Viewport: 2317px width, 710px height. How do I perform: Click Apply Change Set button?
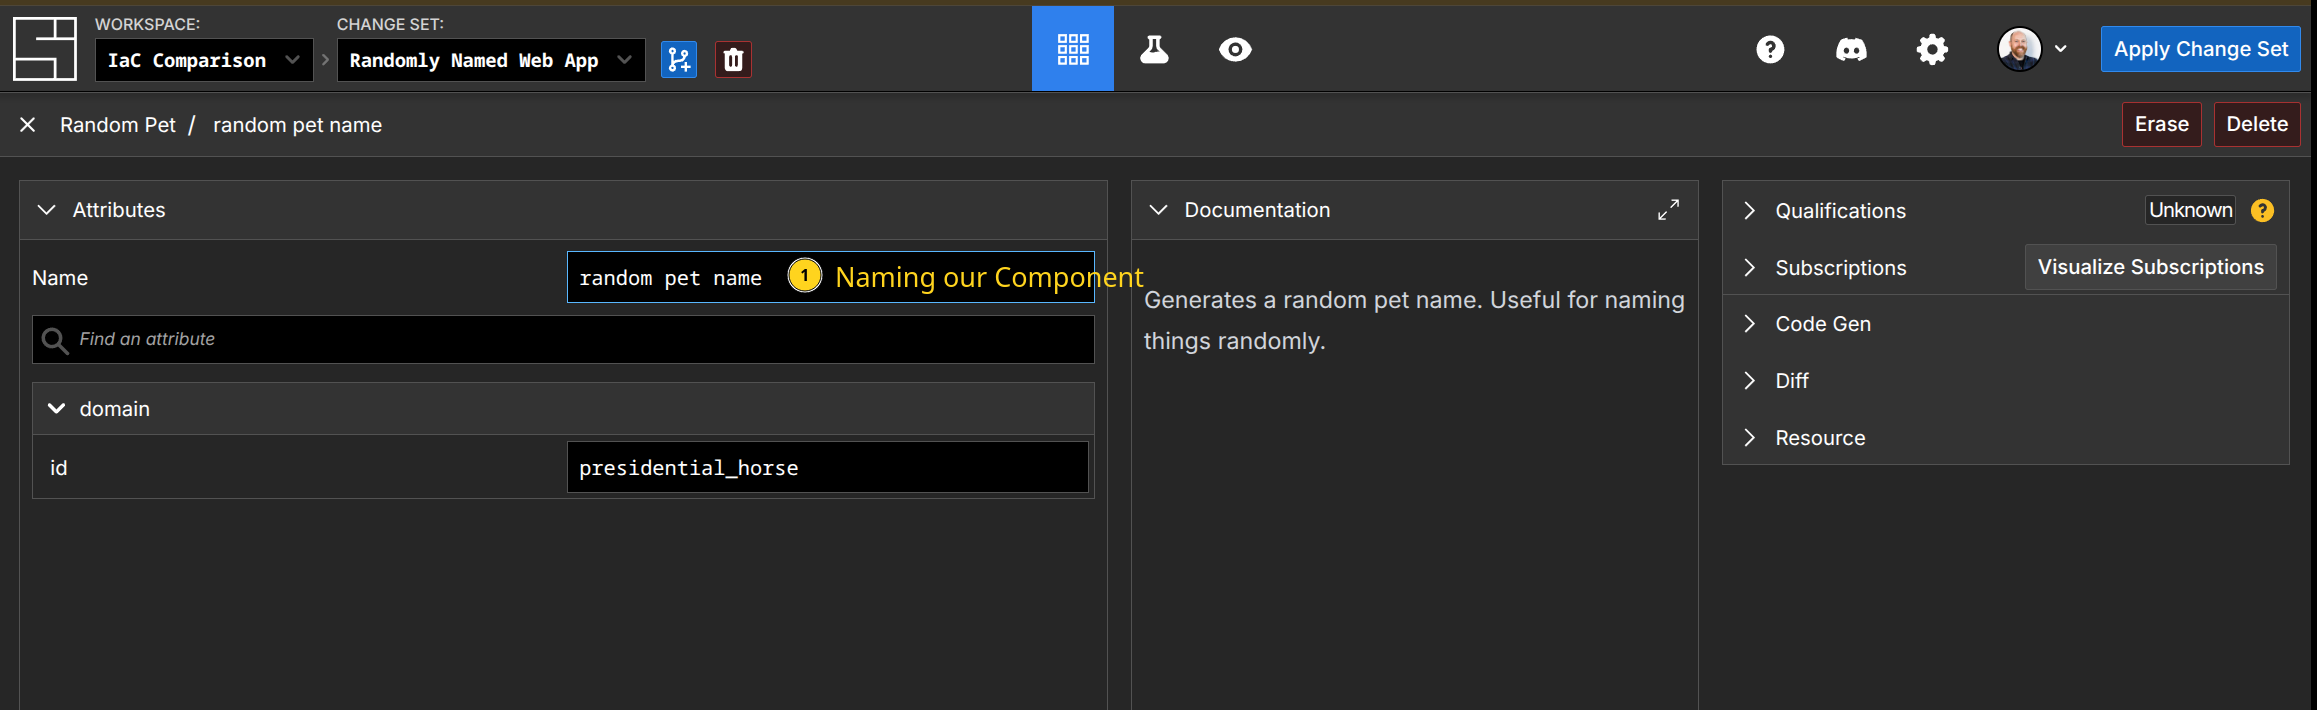2200,49
